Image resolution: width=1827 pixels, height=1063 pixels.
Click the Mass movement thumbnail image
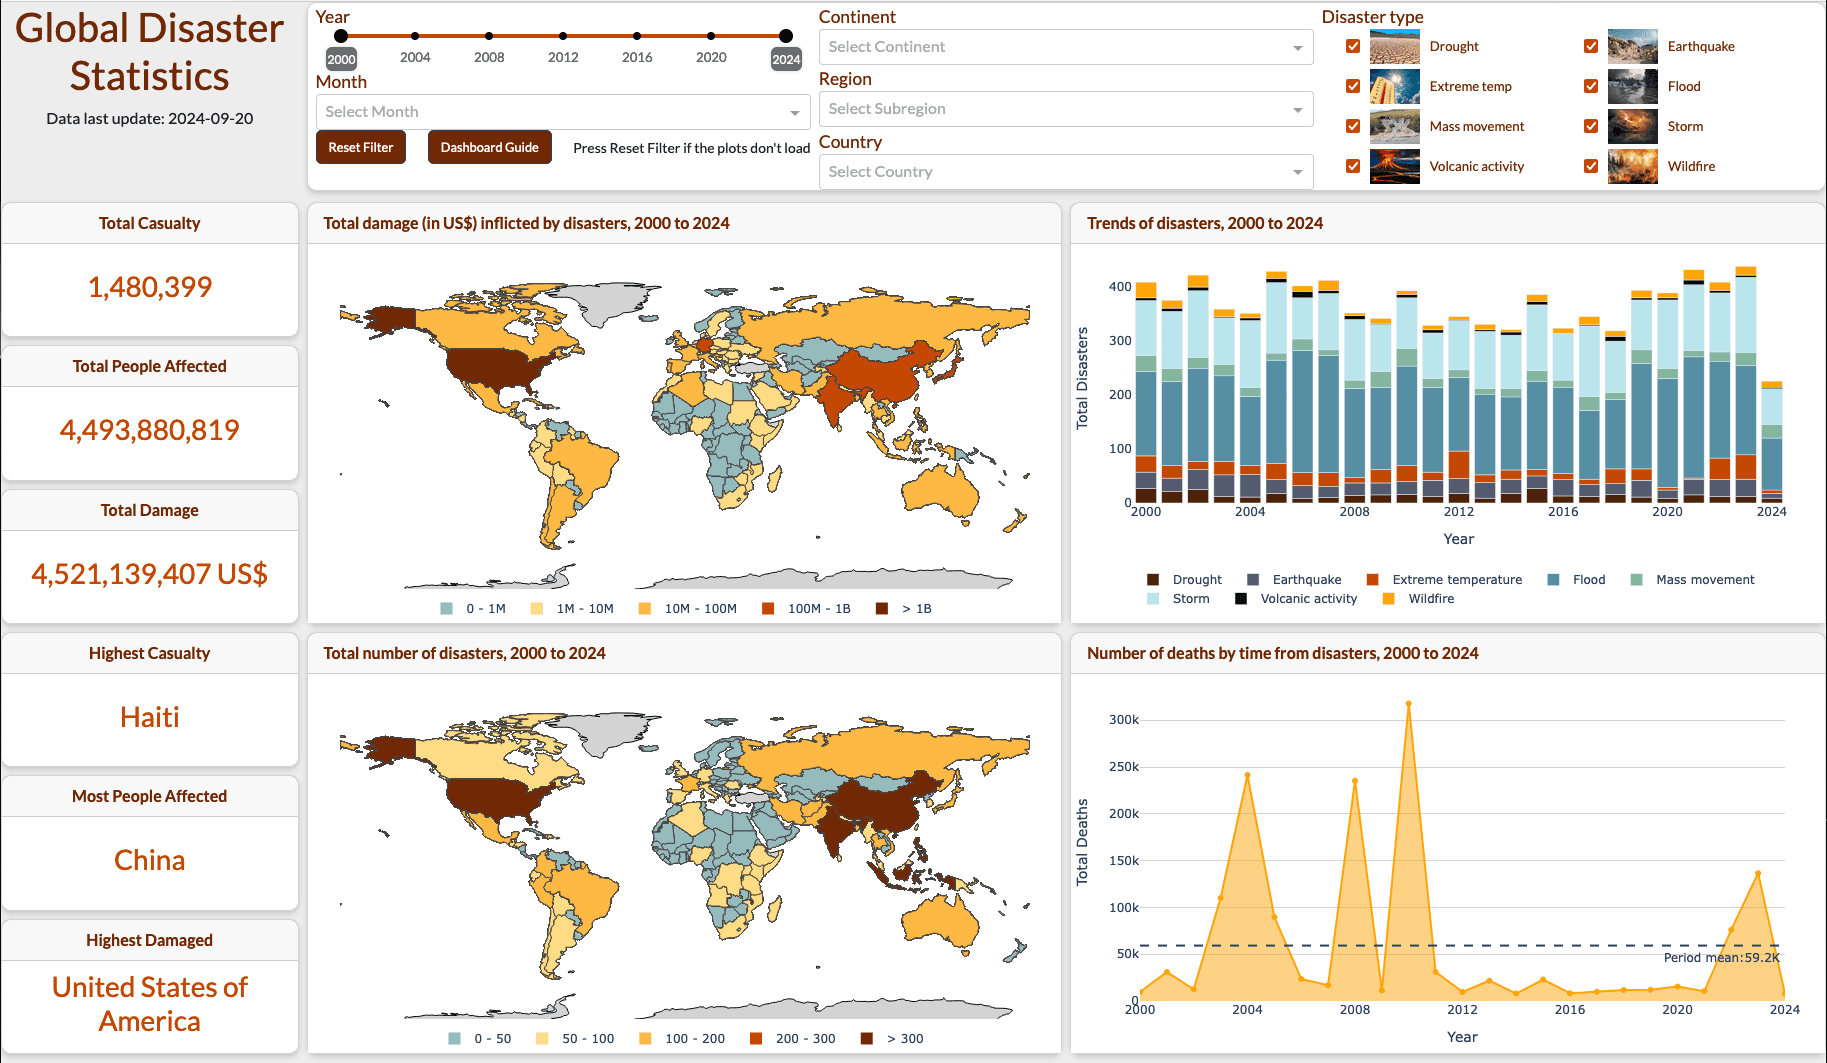[x=1394, y=126]
